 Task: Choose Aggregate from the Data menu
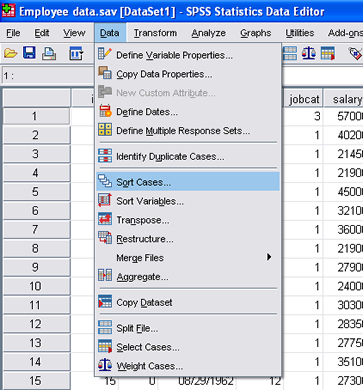coord(188,276)
